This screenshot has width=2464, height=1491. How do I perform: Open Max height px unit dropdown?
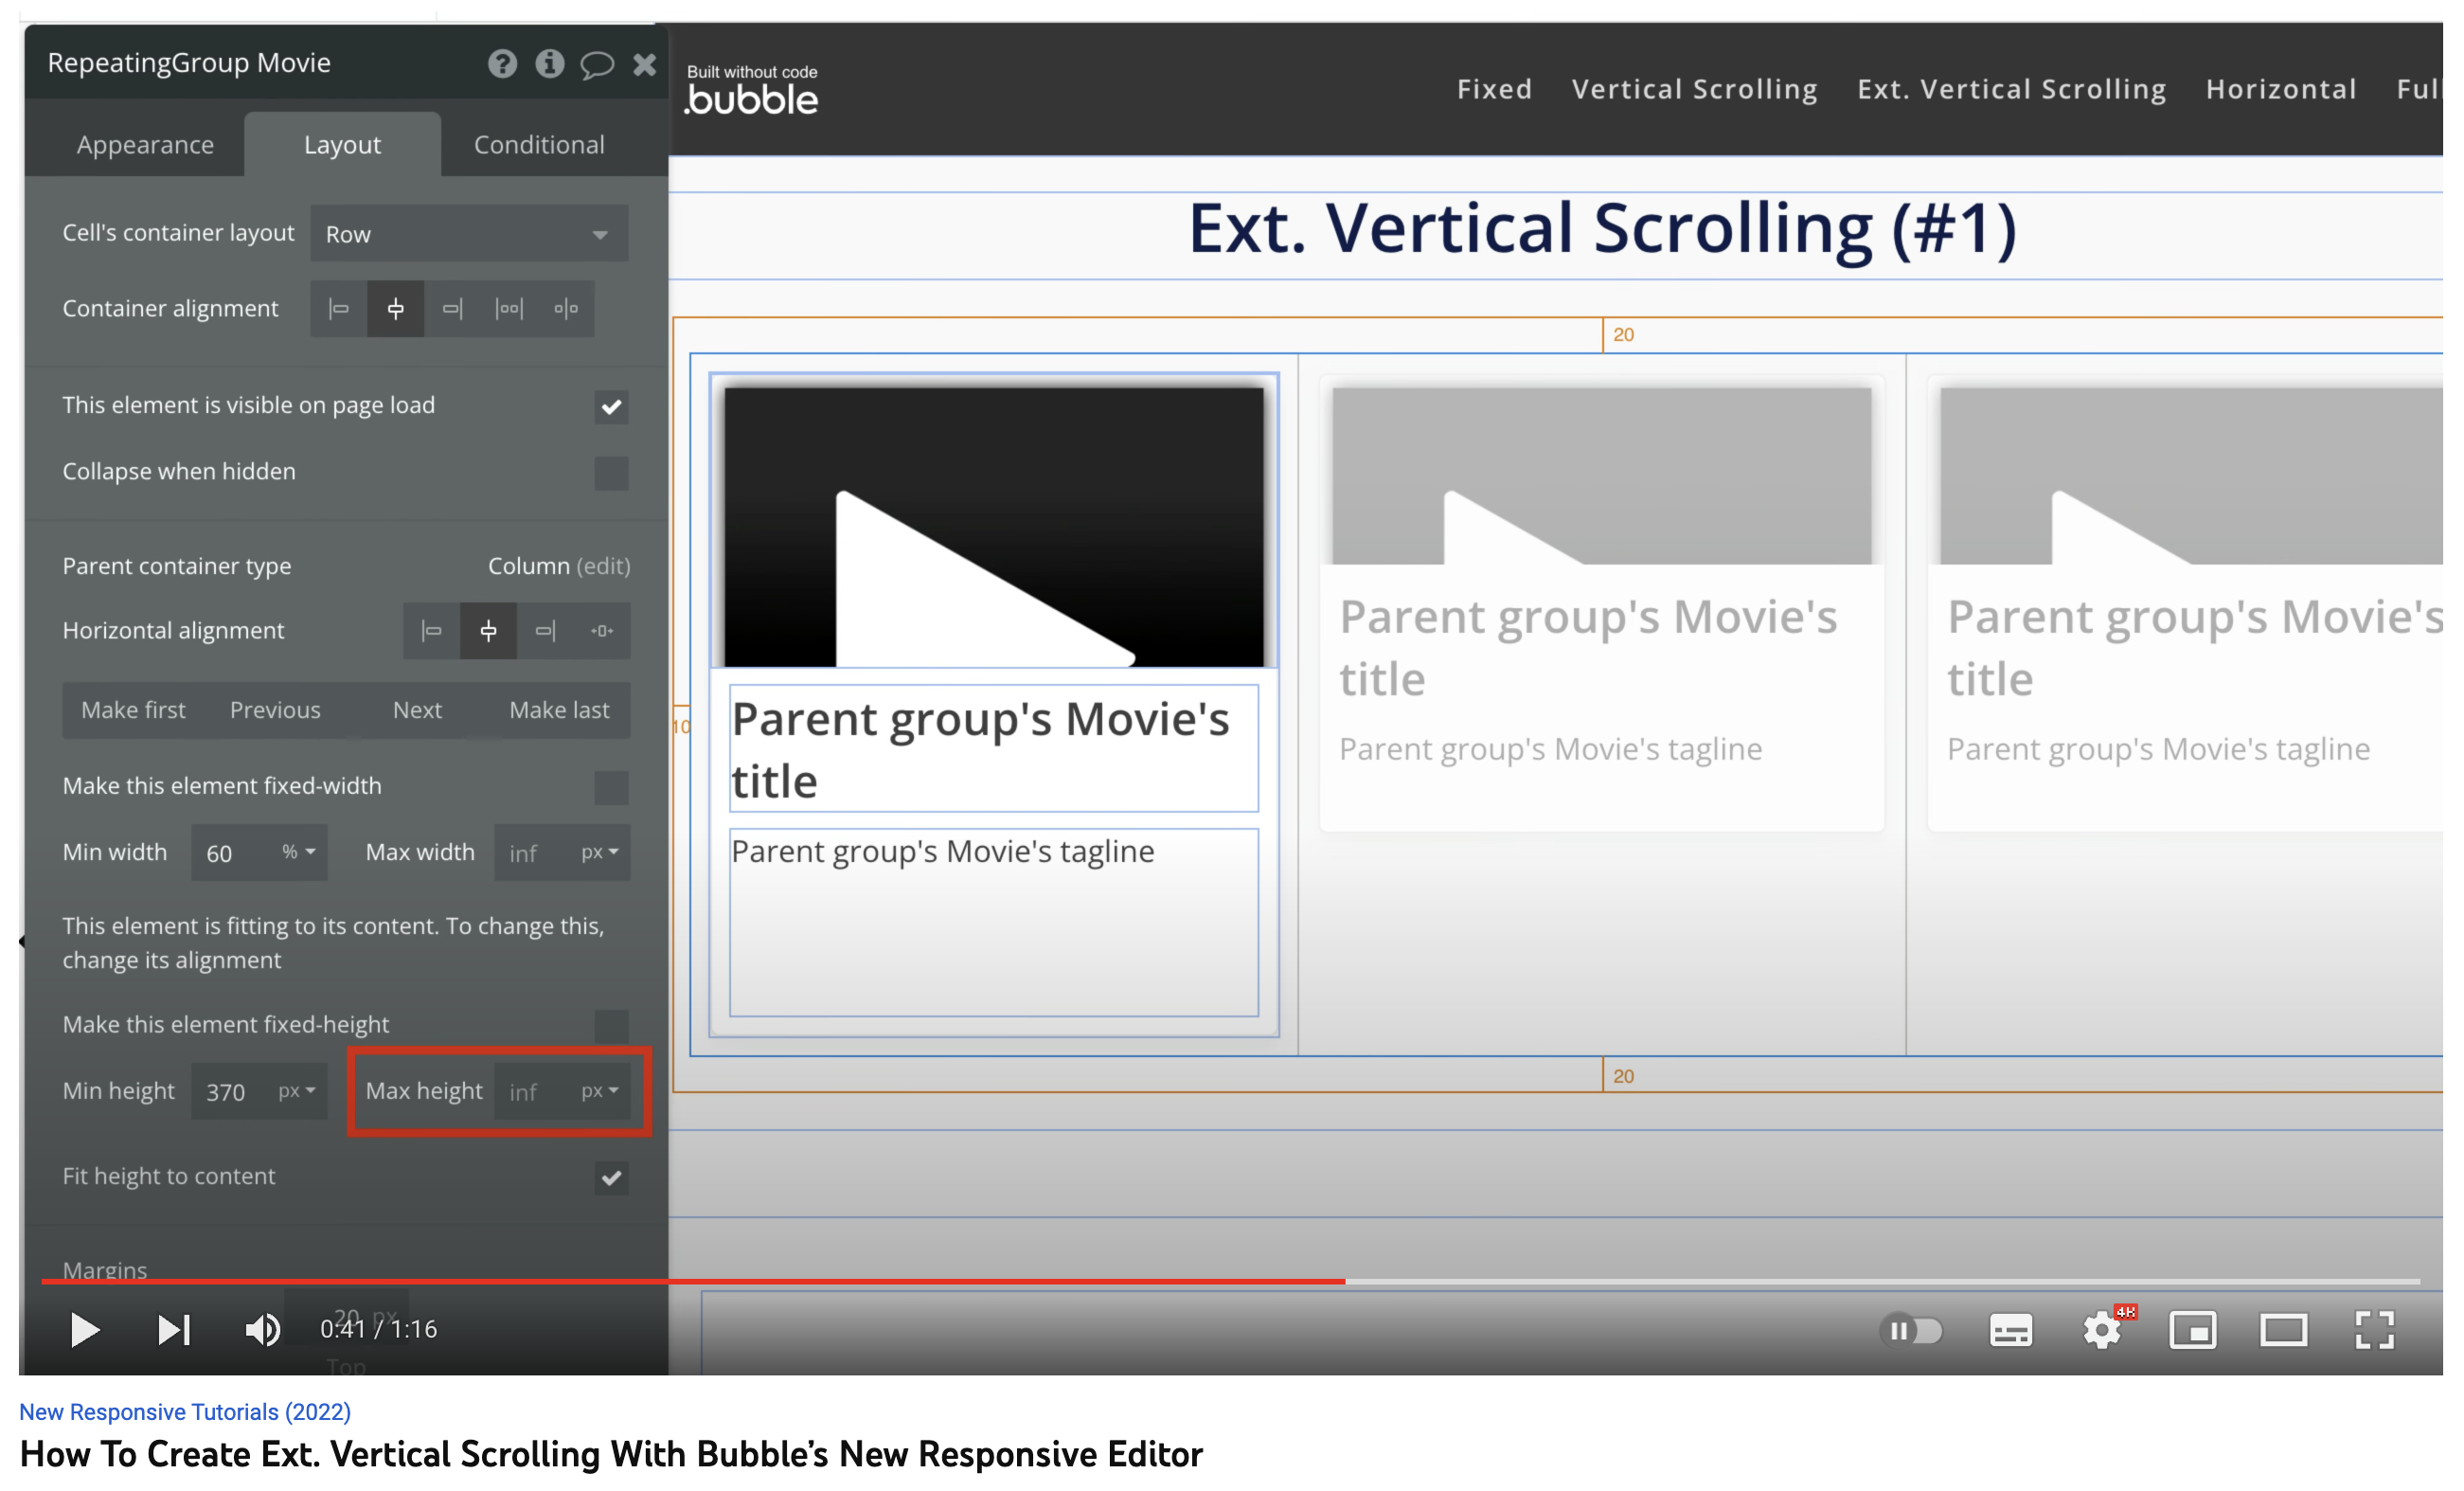click(x=600, y=1091)
